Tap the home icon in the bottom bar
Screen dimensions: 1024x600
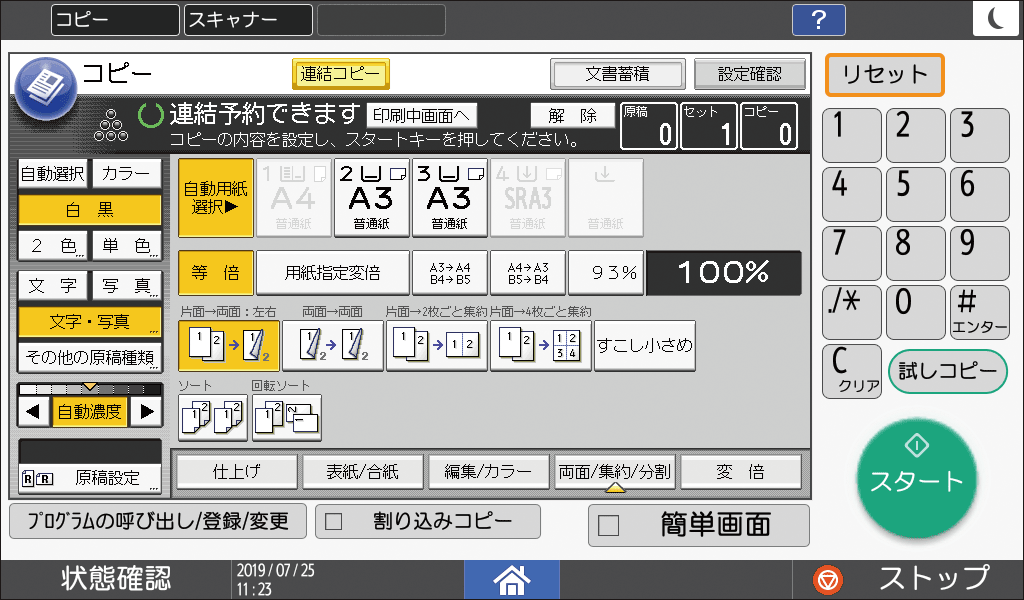coord(511,578)
